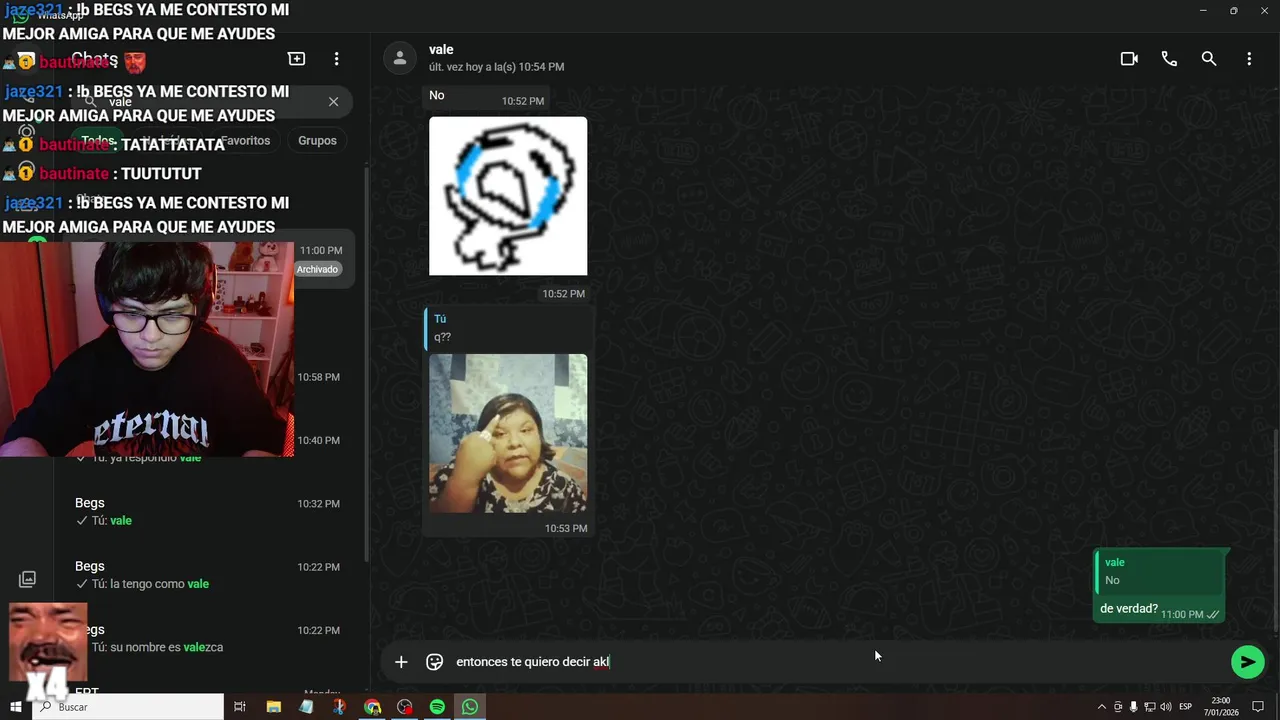
Task: Open the emoji and sticker picker
Action: pyautogui.click(x=434, y=662)
